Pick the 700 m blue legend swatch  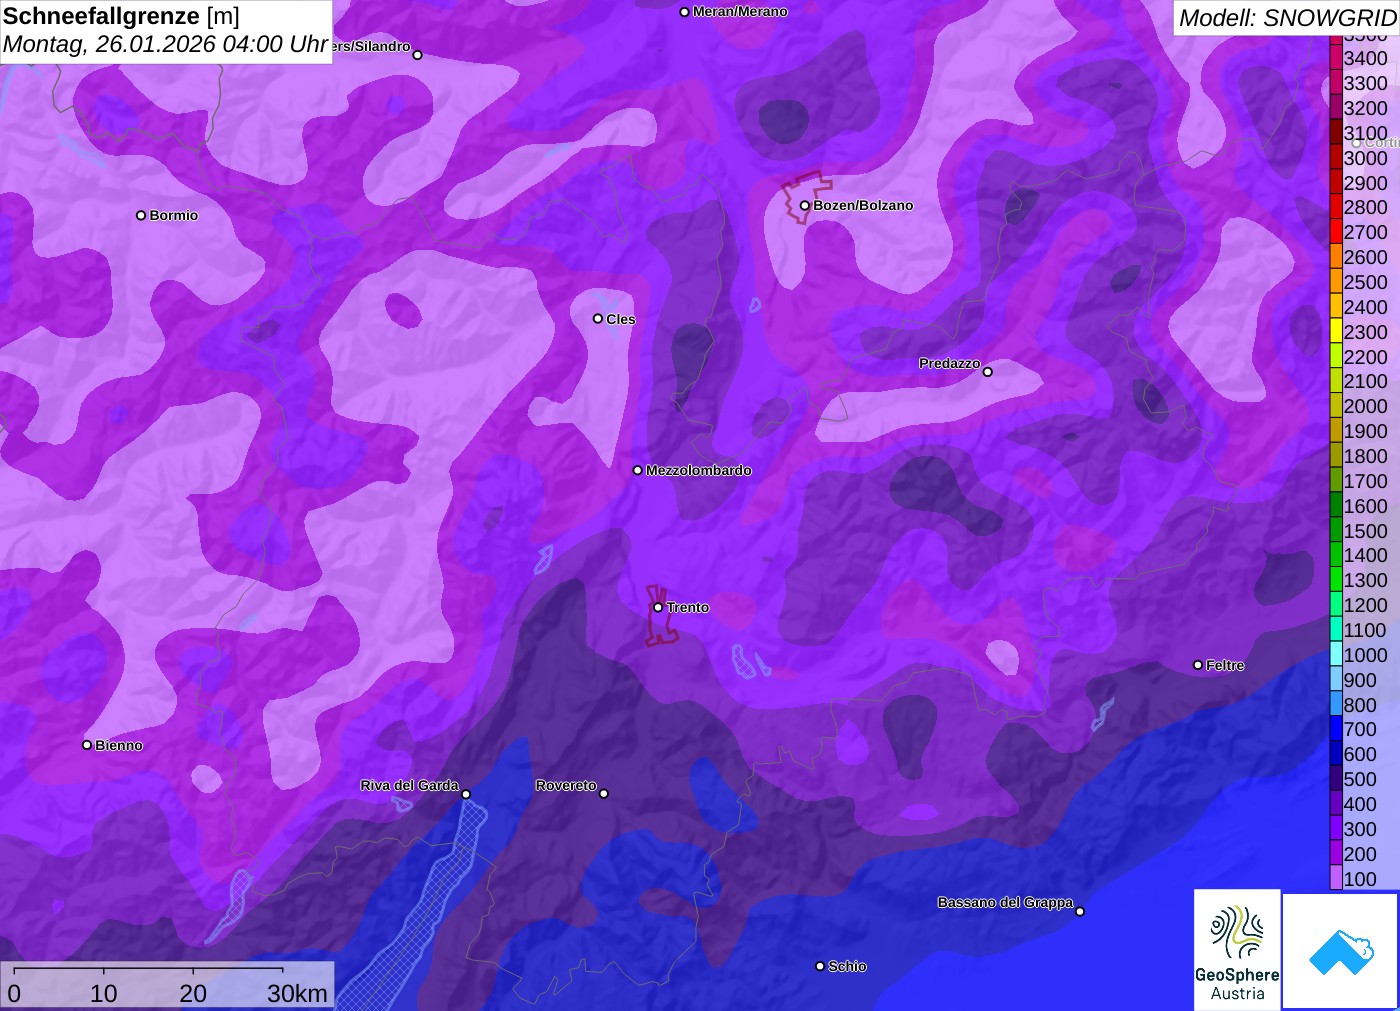click(1335, 730)
